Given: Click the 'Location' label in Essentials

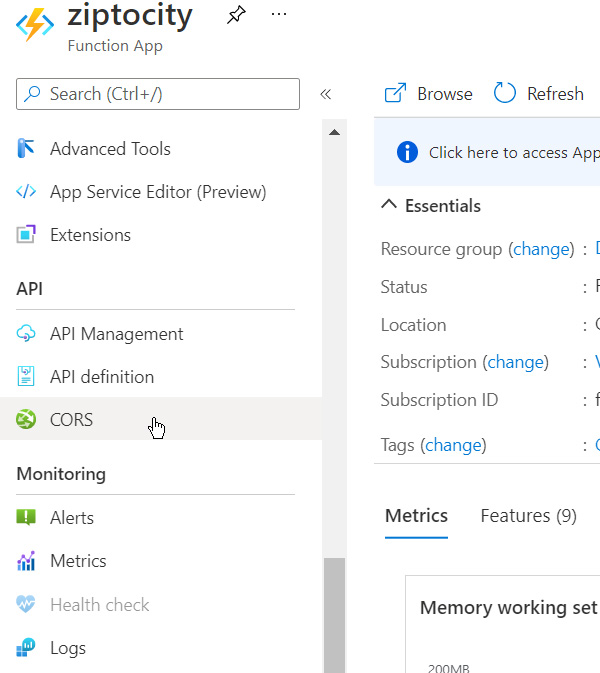Looking at the screenshot, I should tap(413, 325).
